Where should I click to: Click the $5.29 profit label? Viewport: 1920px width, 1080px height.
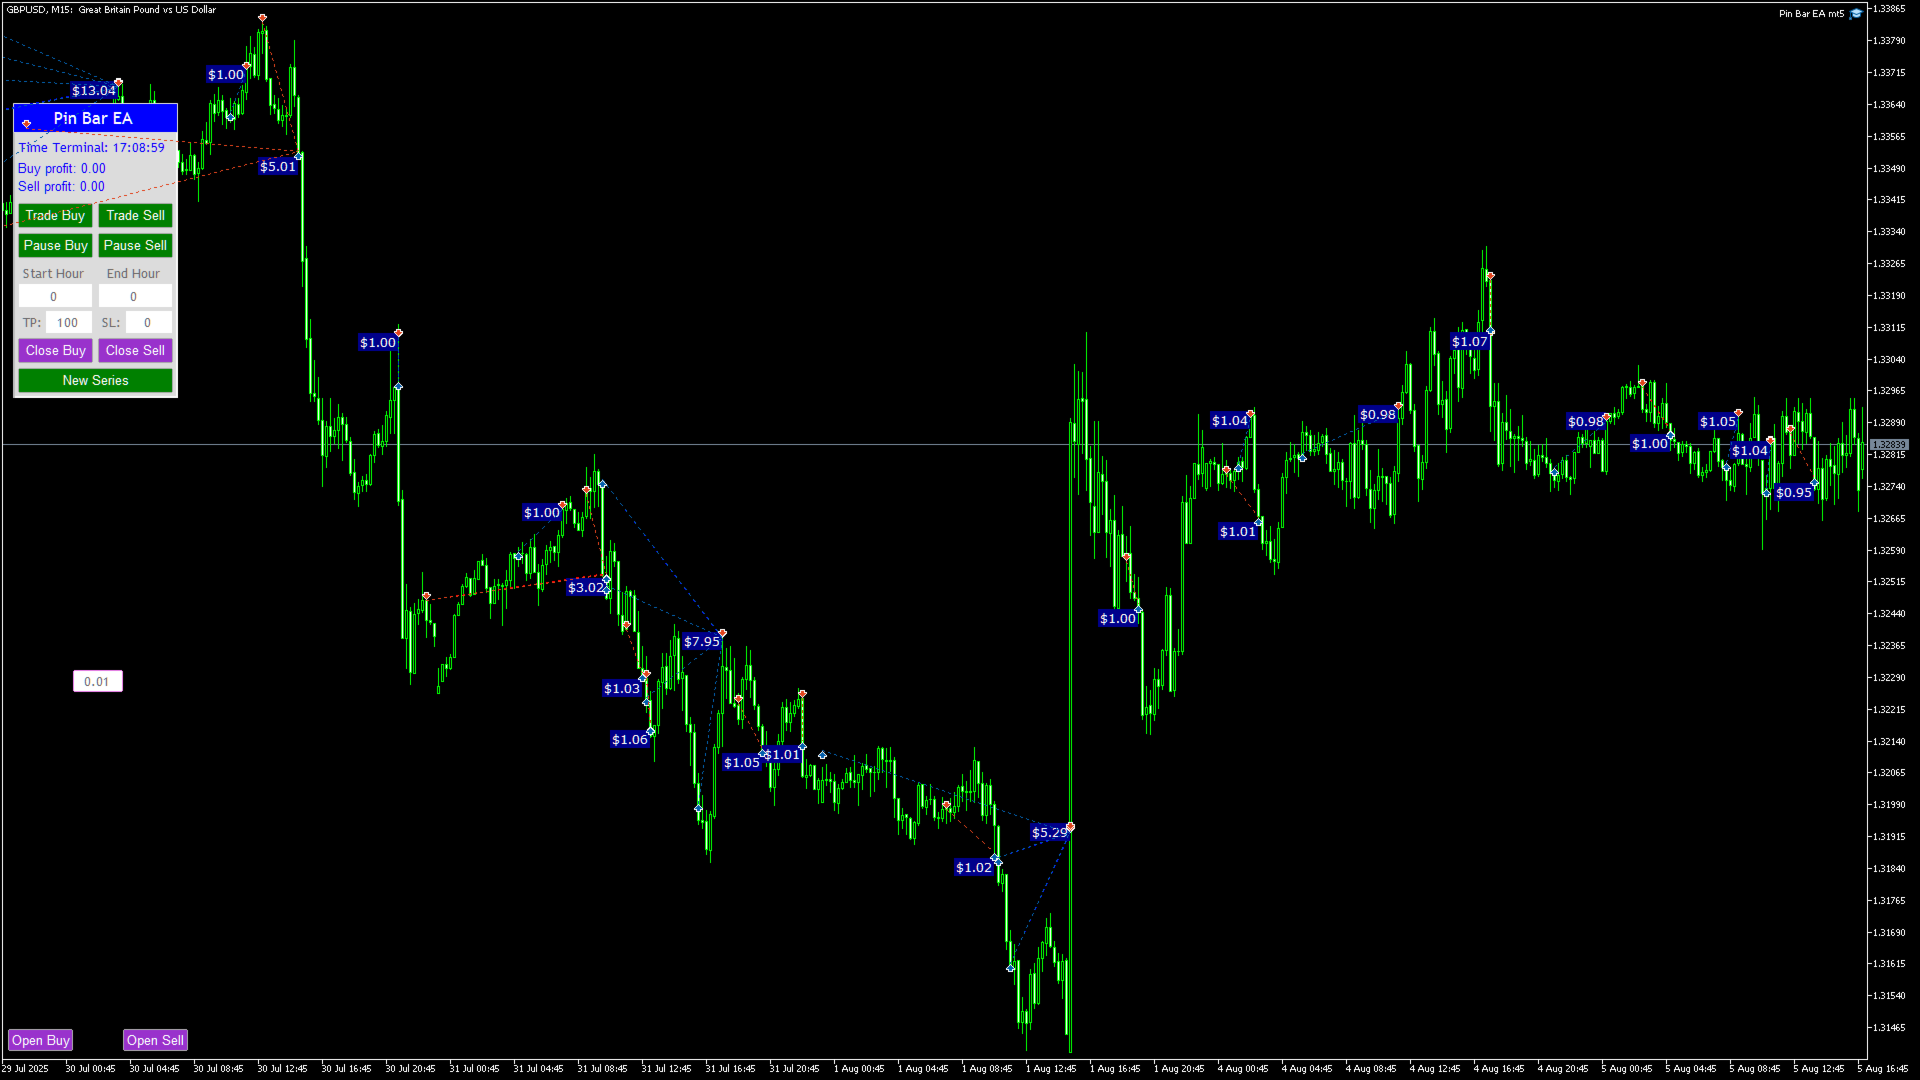[x=1050, y=832]
